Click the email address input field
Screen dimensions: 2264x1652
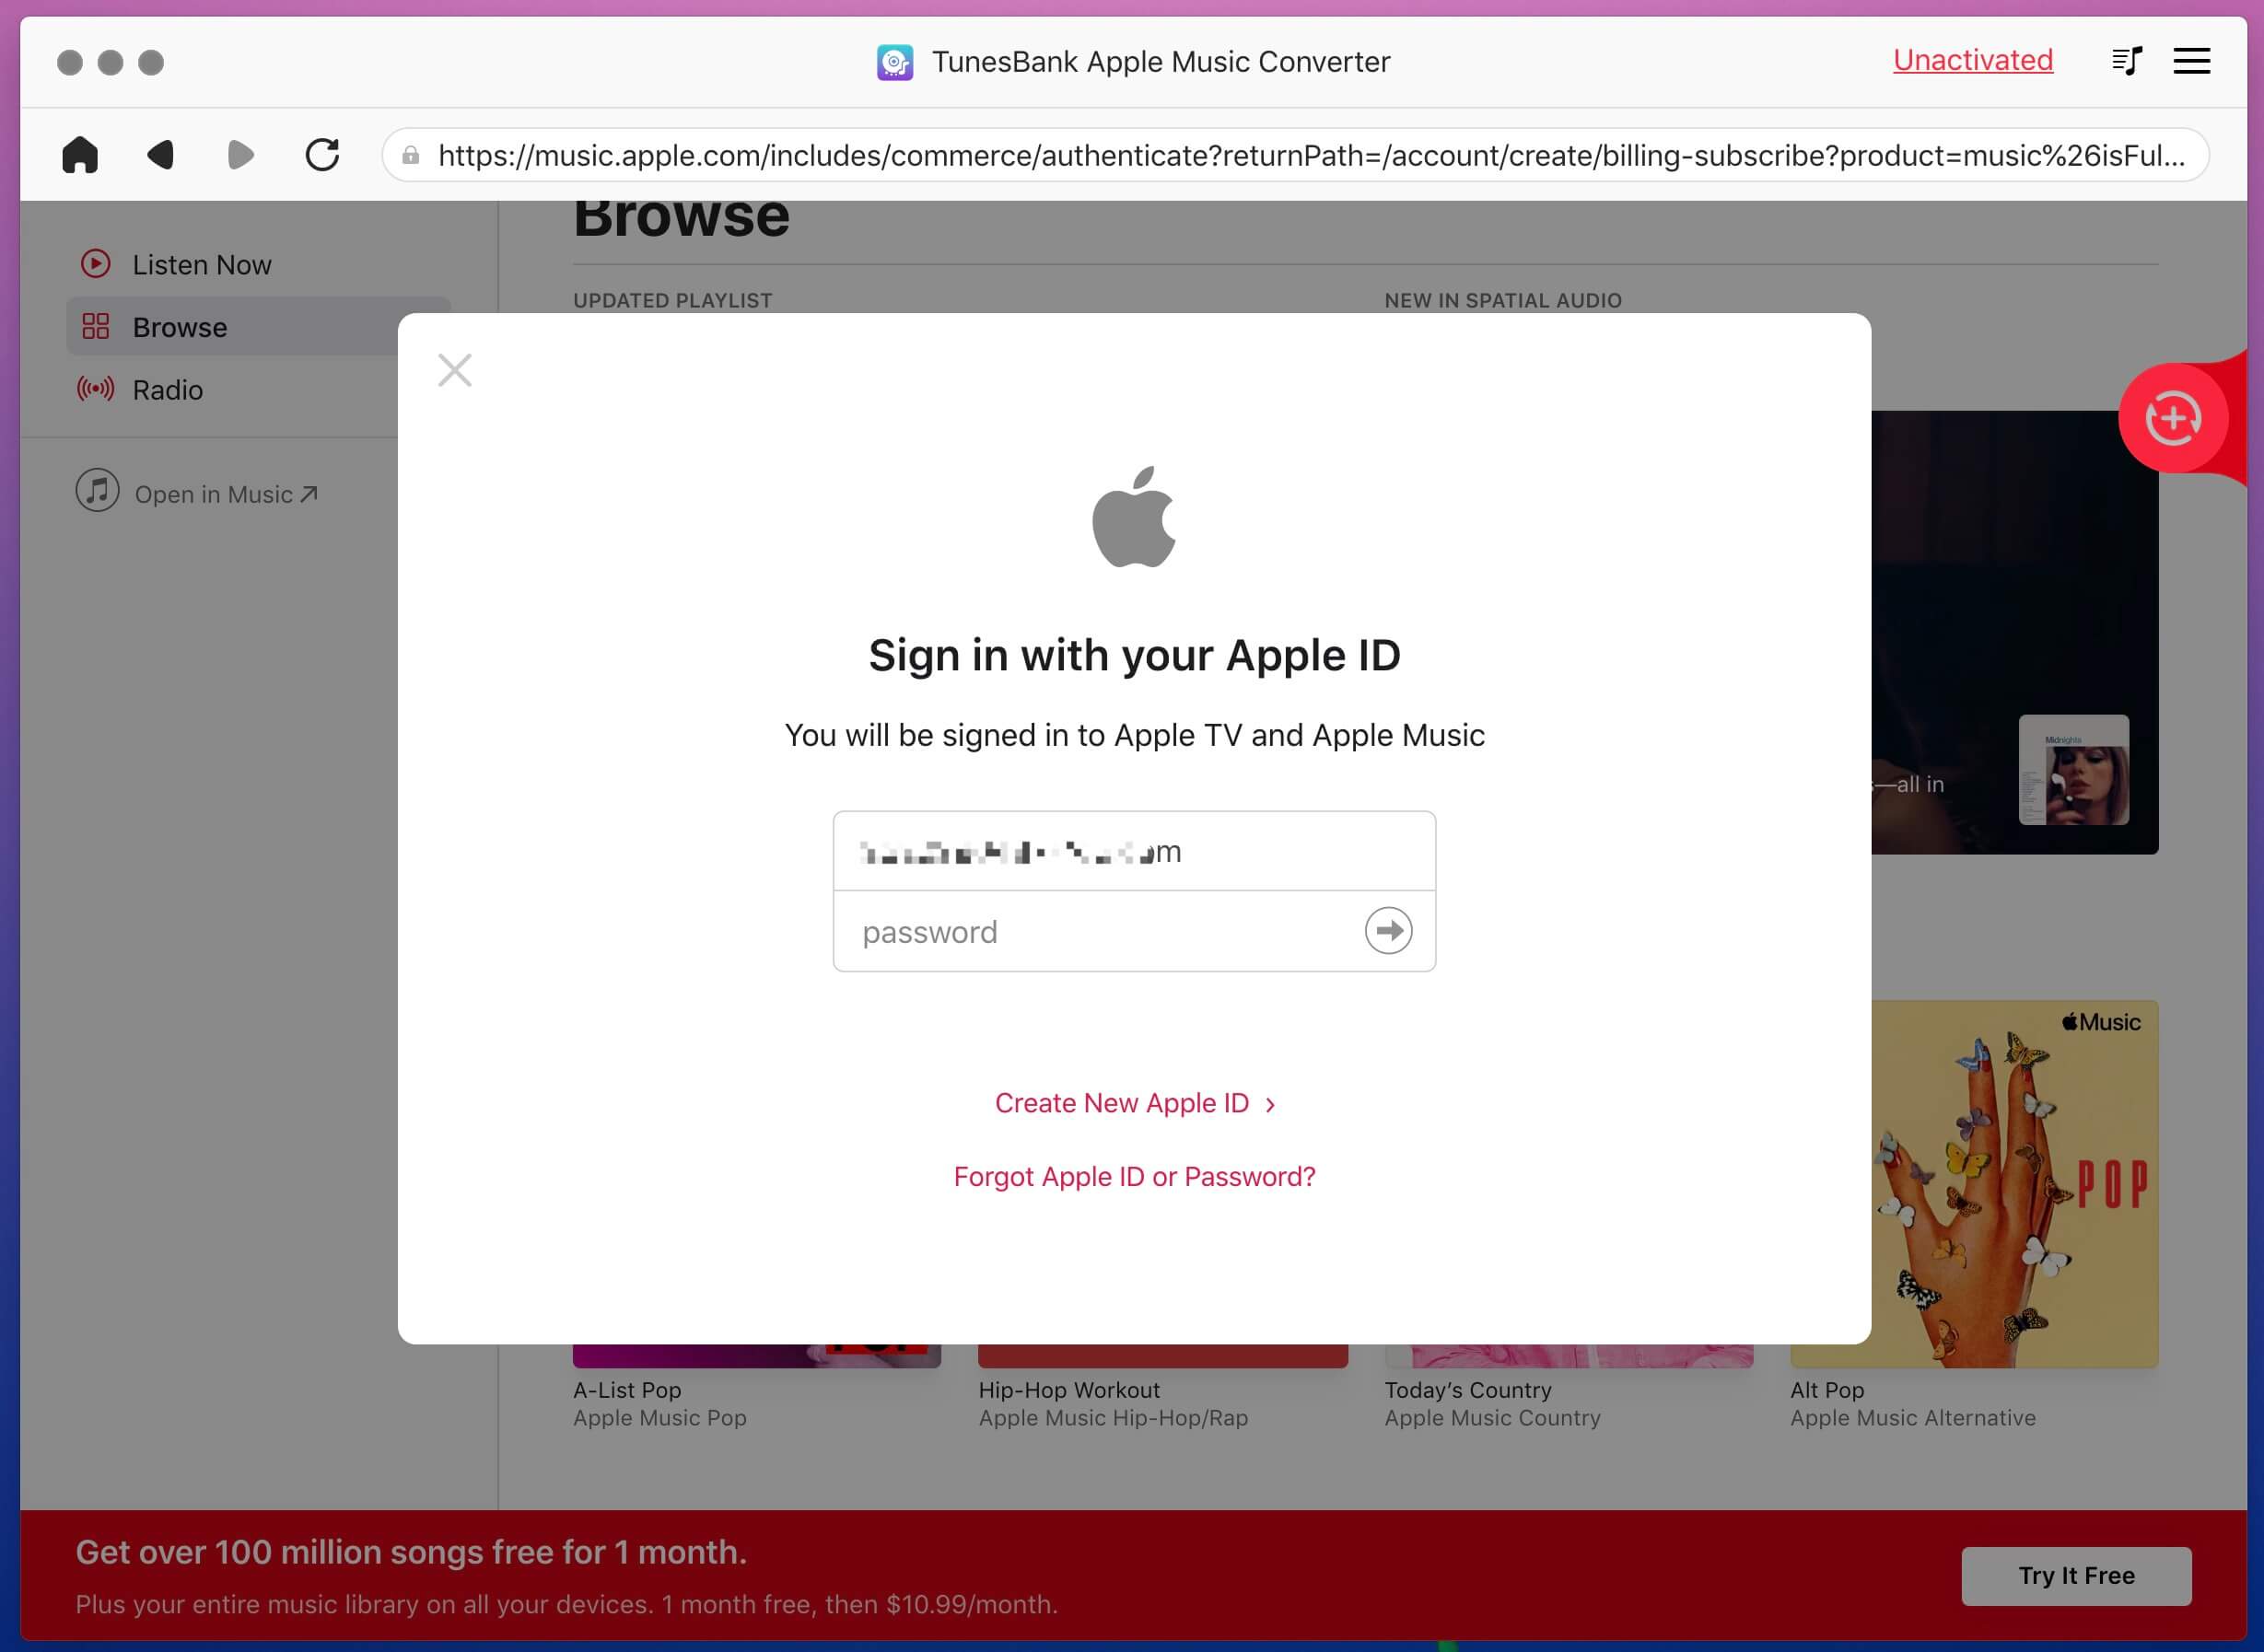pyautogui.click(x=1132, y=853)
